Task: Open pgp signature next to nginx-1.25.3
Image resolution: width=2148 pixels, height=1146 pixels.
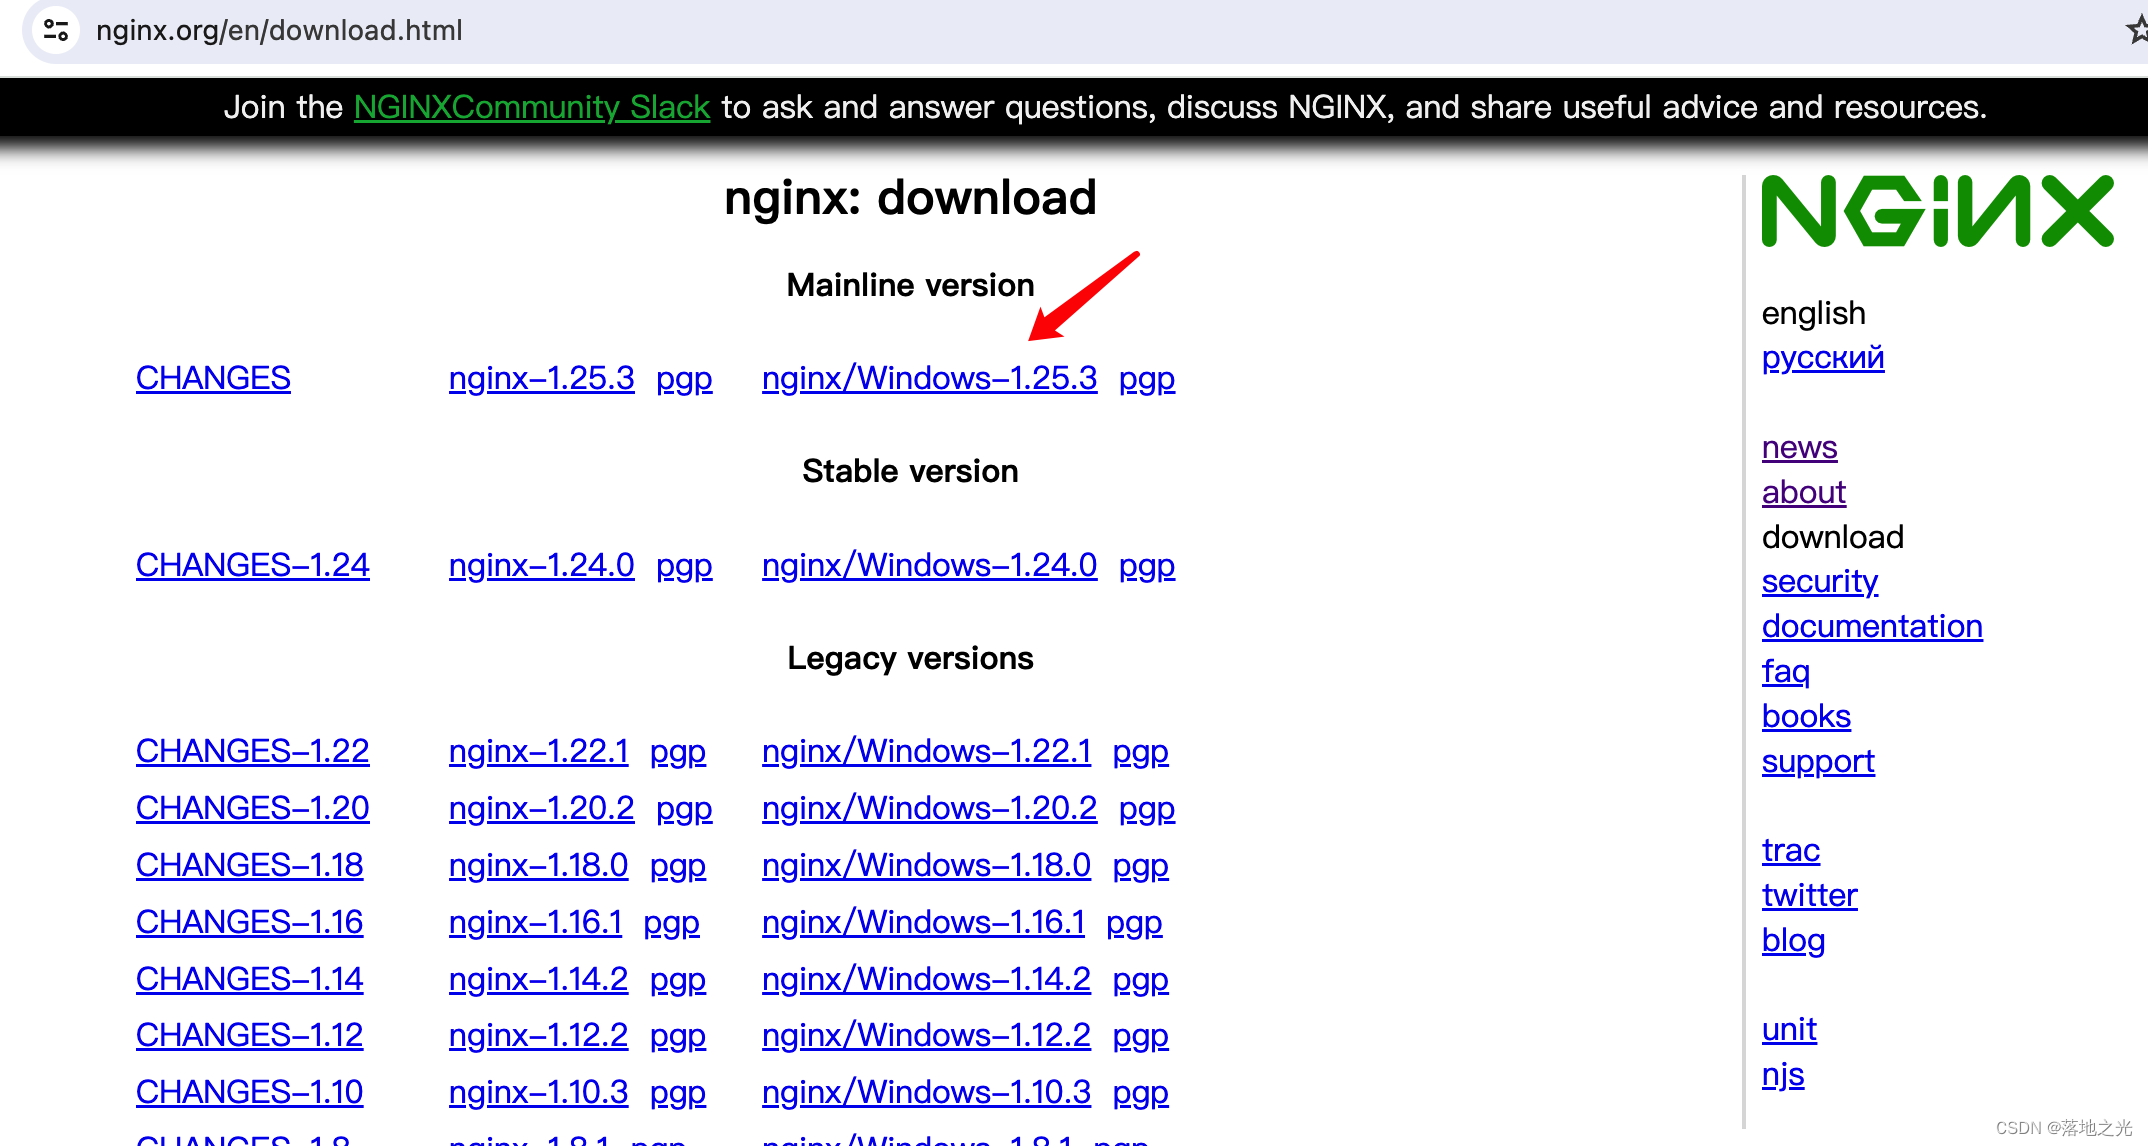Action: pos(684,378)
